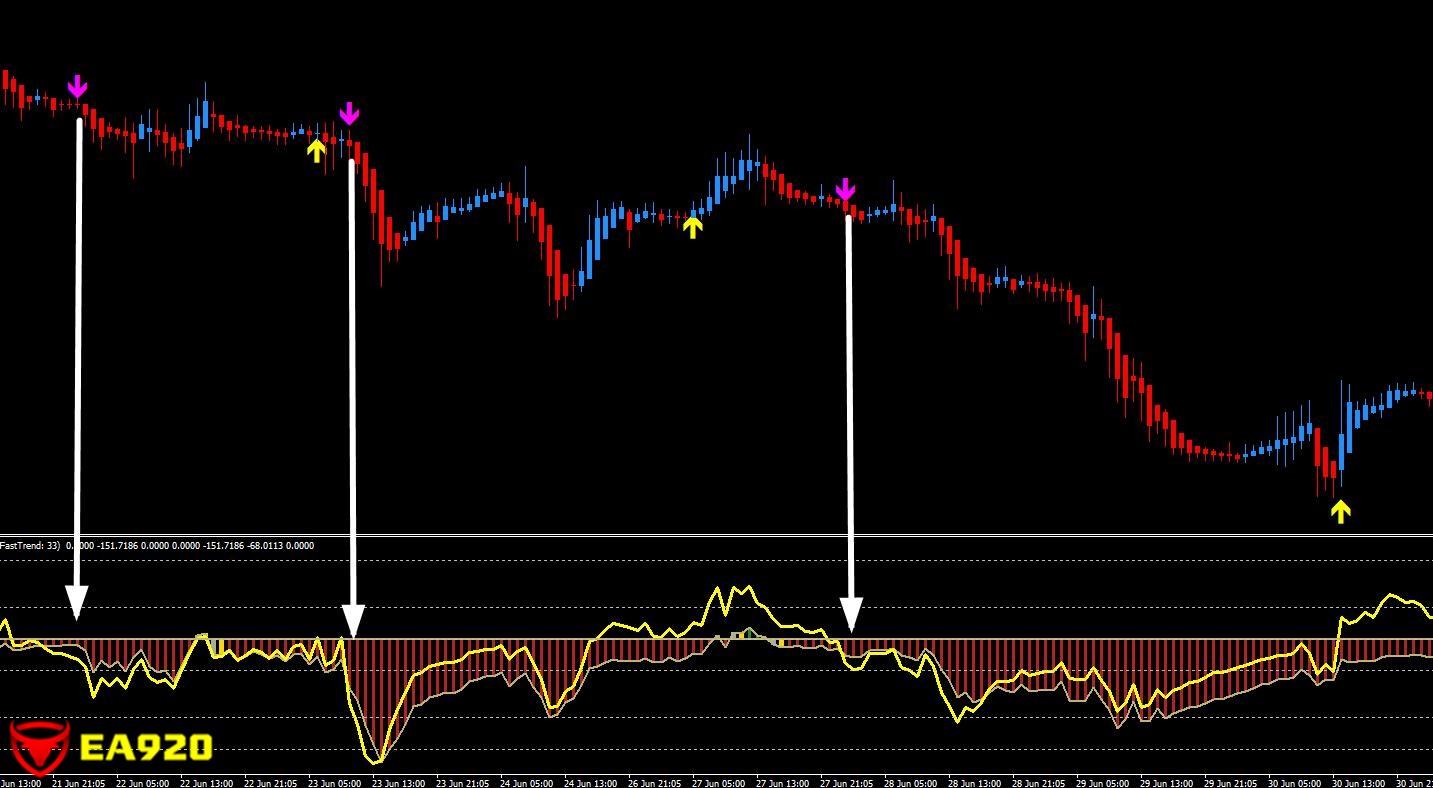This screenshot has width=1433, height=788.
Task: Select the magenta down arrow above the 23 Jun drop
Action: point(348,114)
